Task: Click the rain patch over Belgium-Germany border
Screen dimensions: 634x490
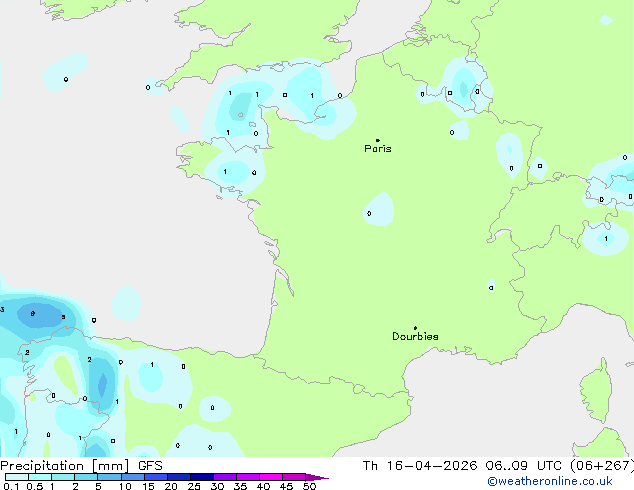Action: tap(463, 87)
